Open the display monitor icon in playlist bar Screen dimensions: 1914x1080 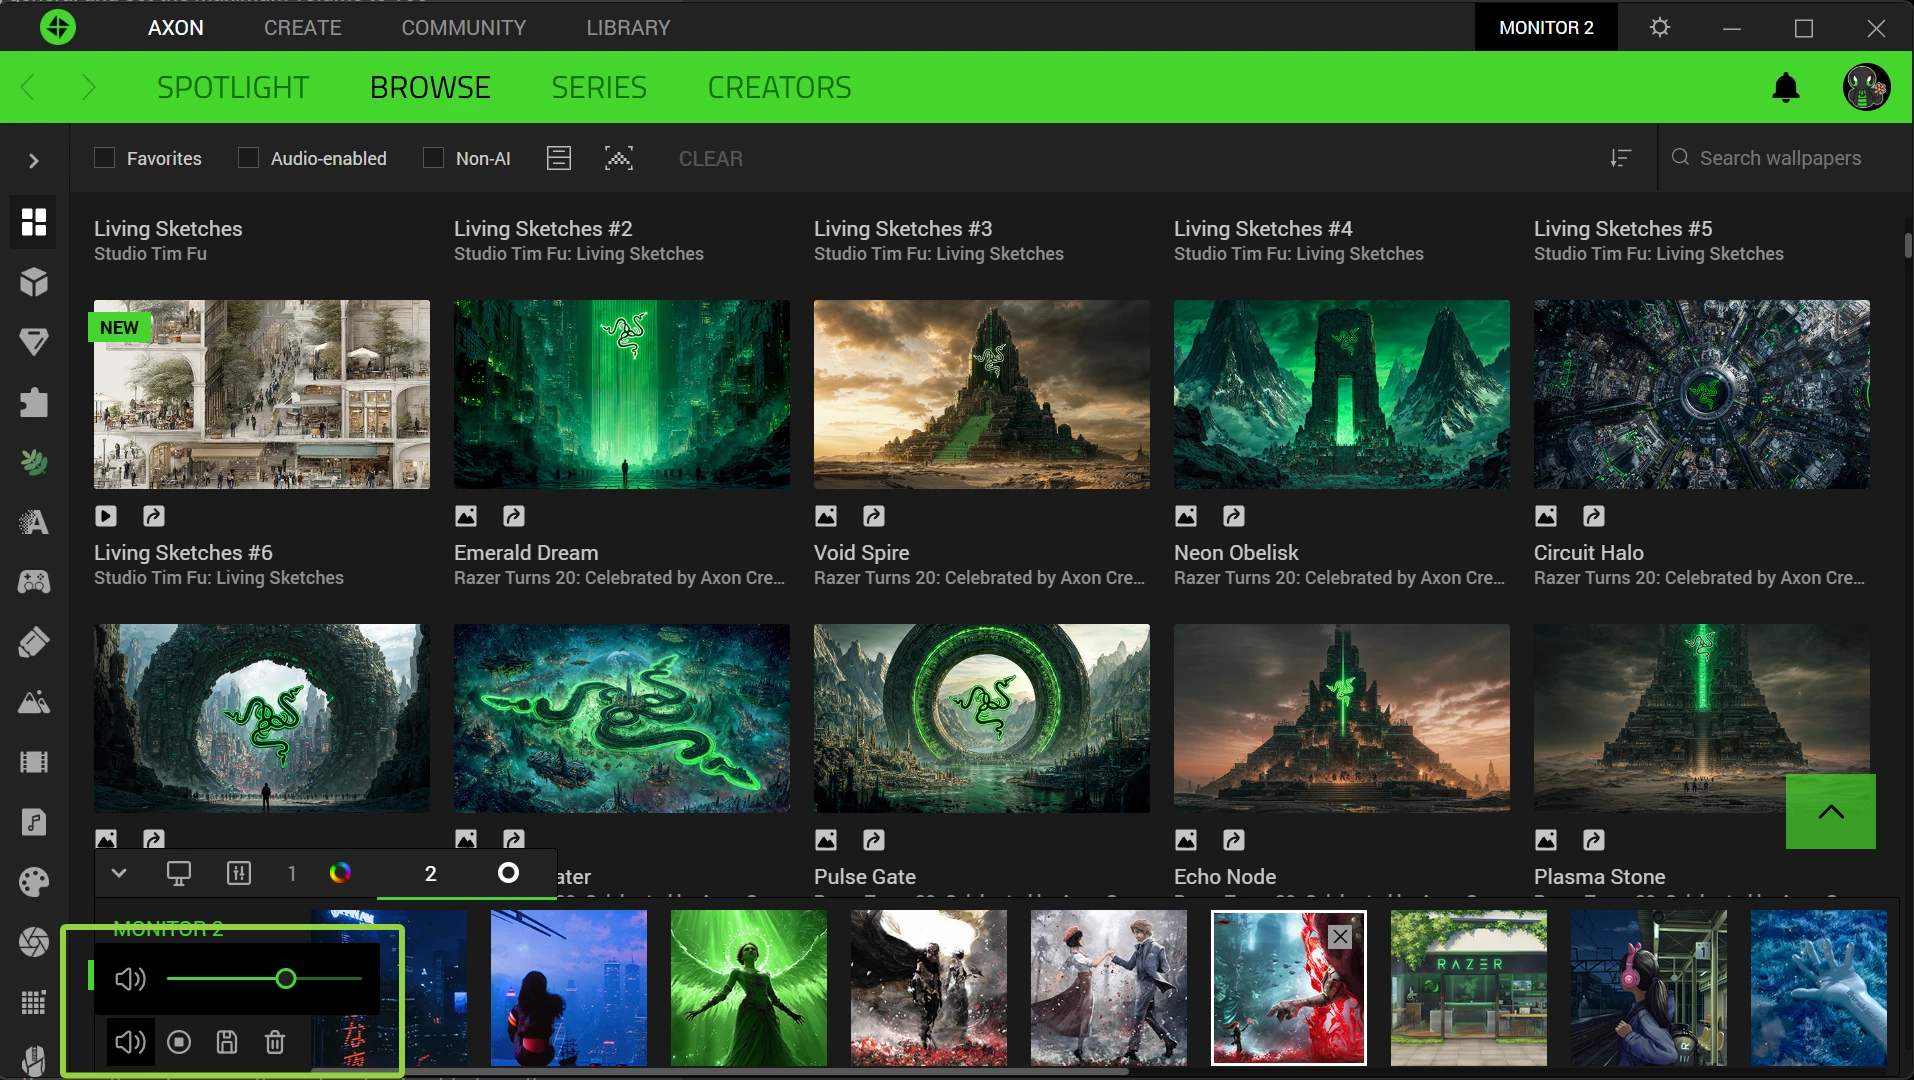[179, 873]
